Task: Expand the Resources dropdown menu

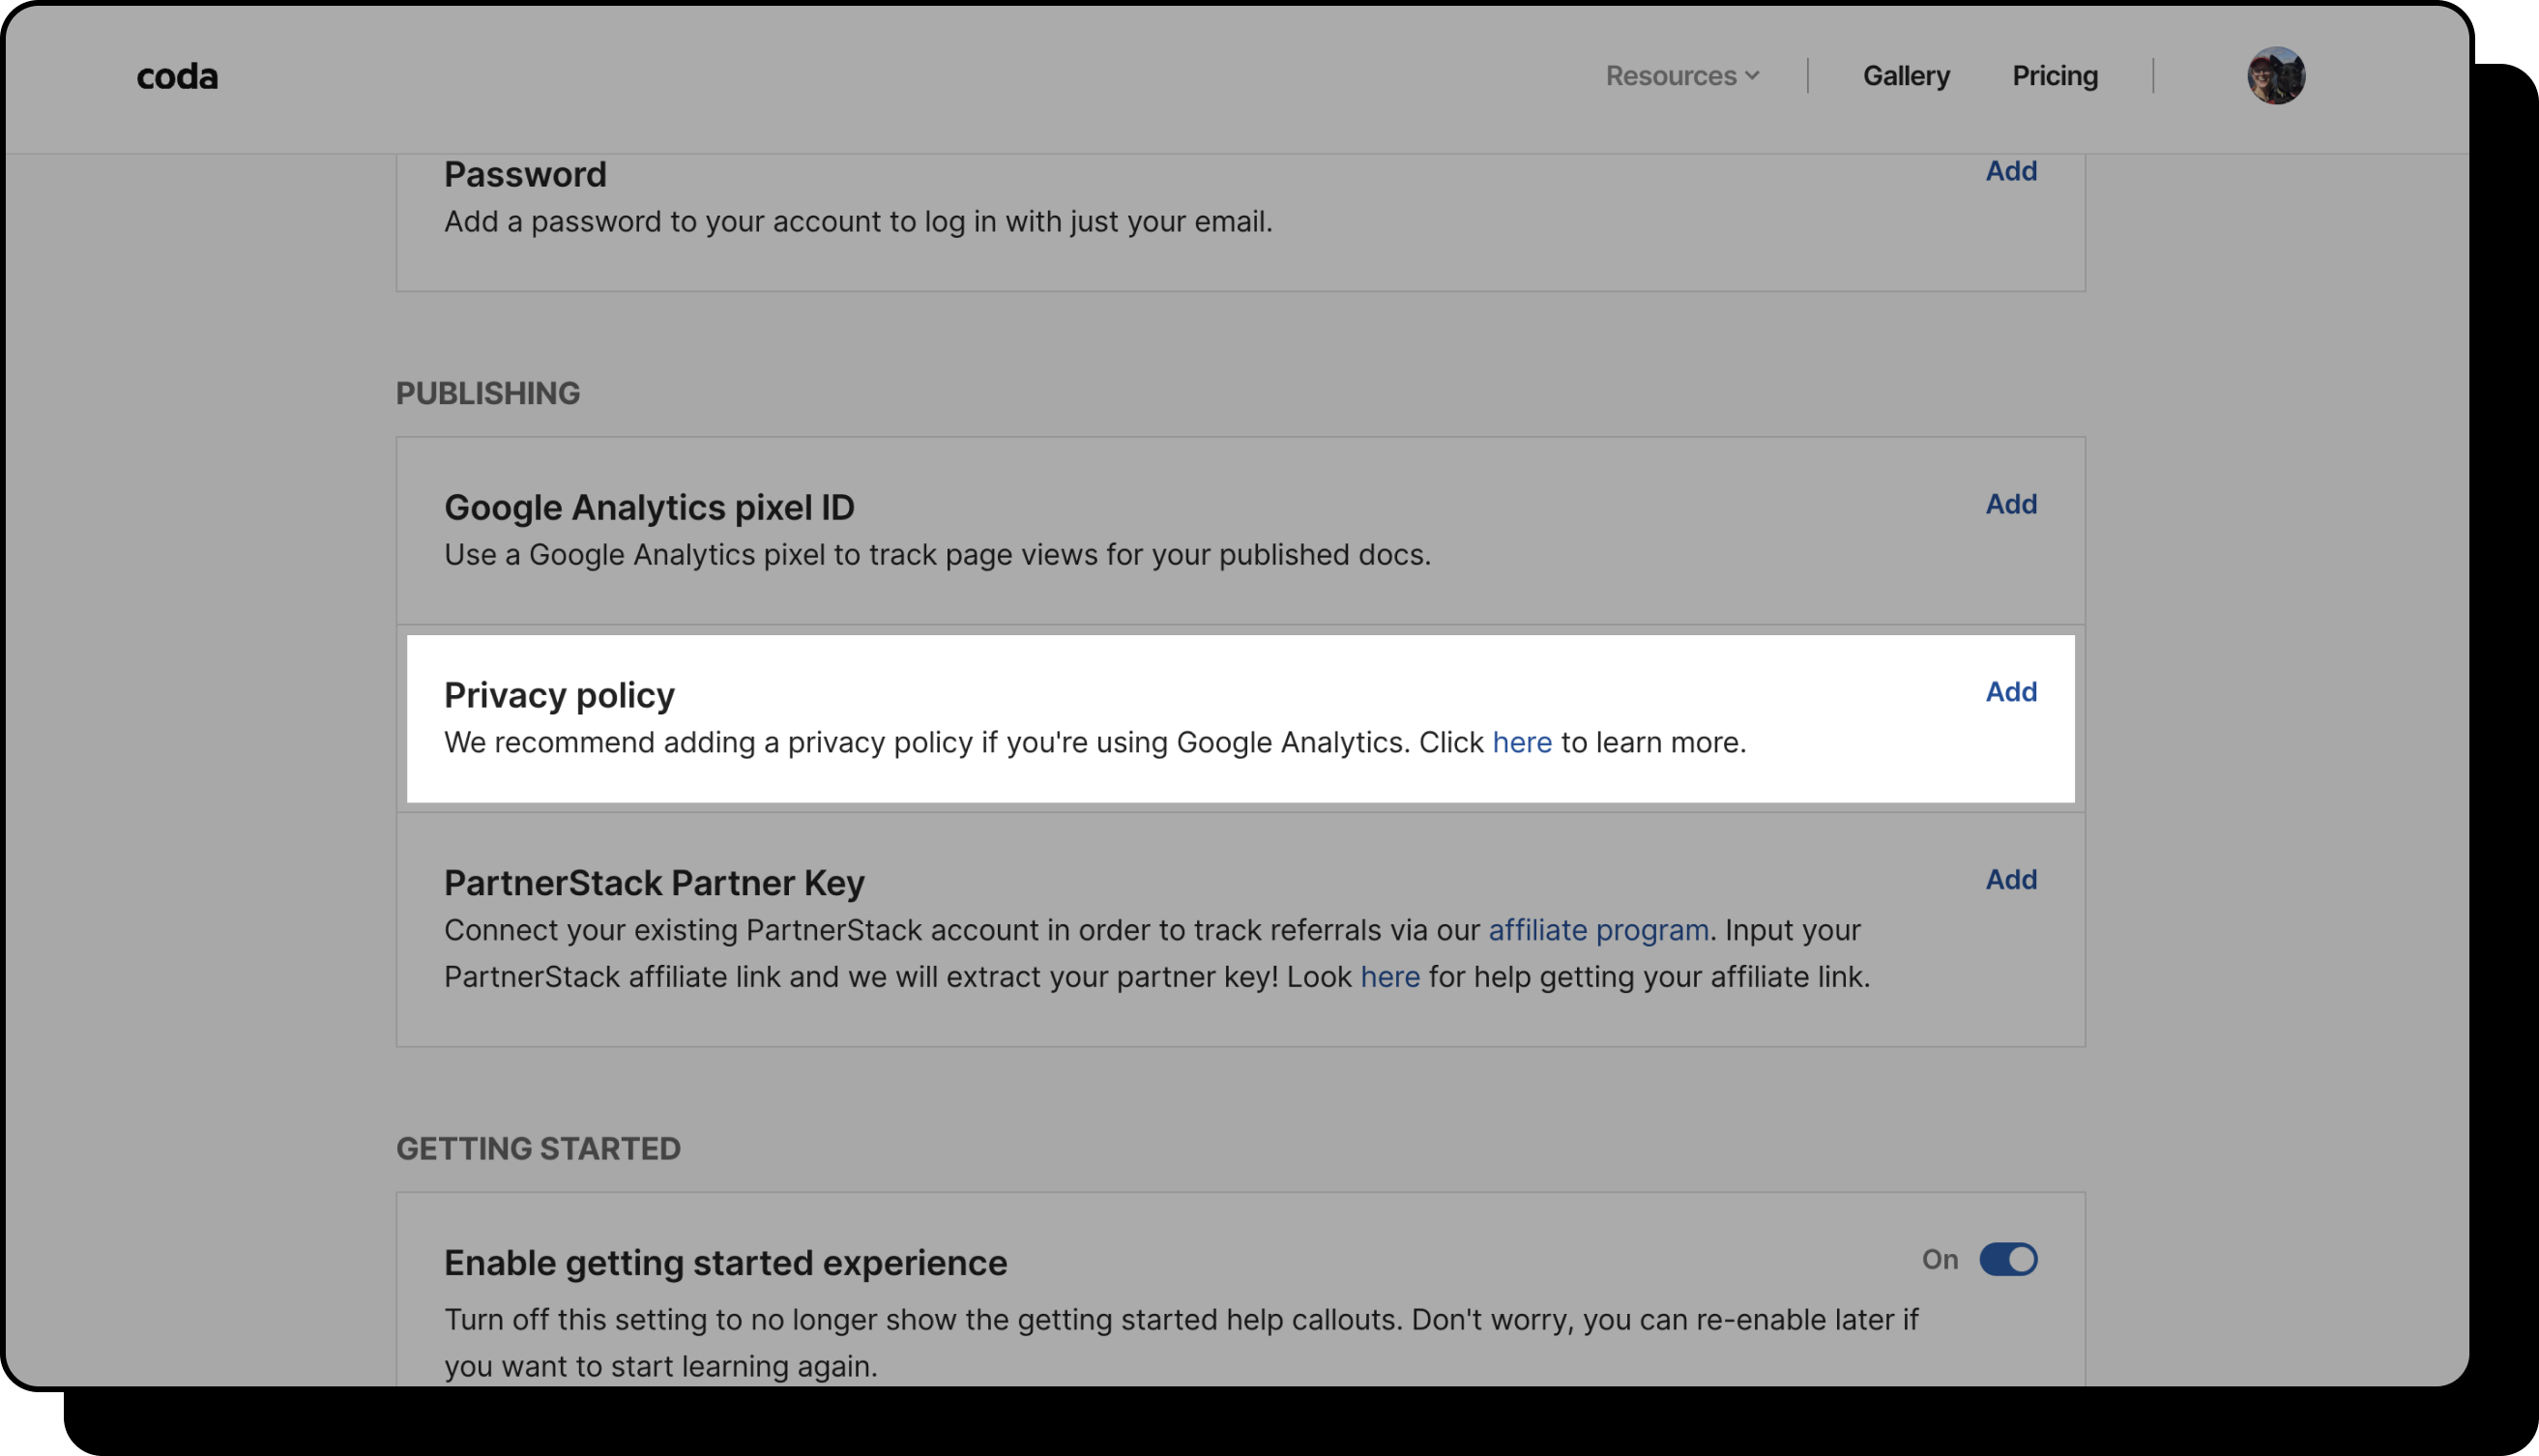Action: [1681, 76]
